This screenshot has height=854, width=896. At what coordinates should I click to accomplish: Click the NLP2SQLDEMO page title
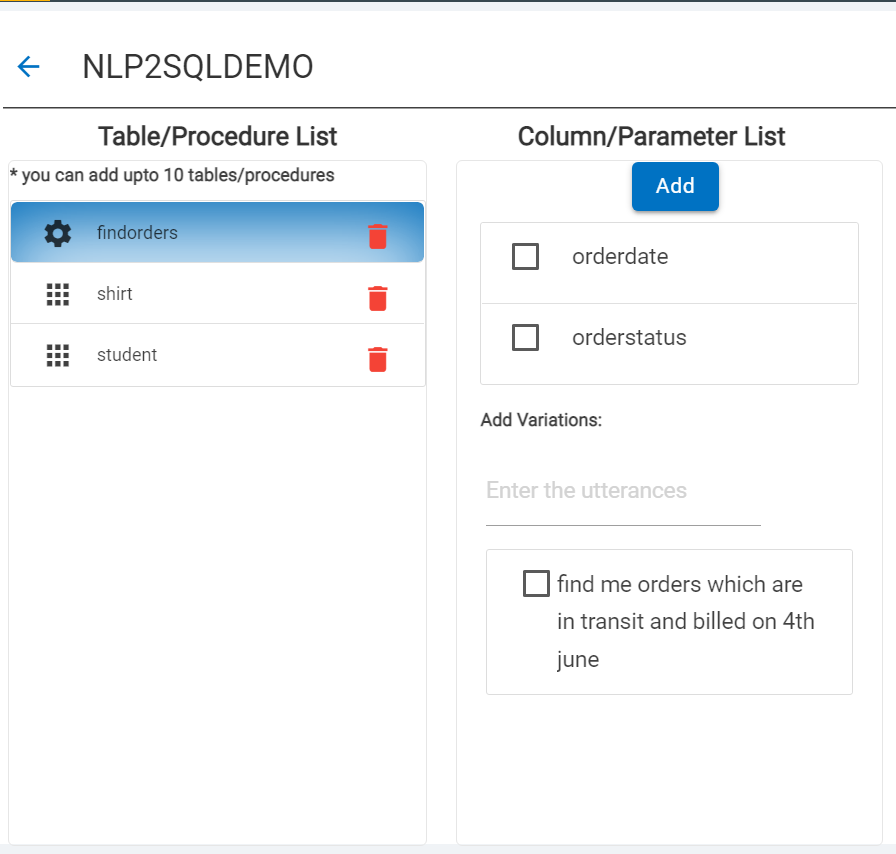click(x=198, y=67)
